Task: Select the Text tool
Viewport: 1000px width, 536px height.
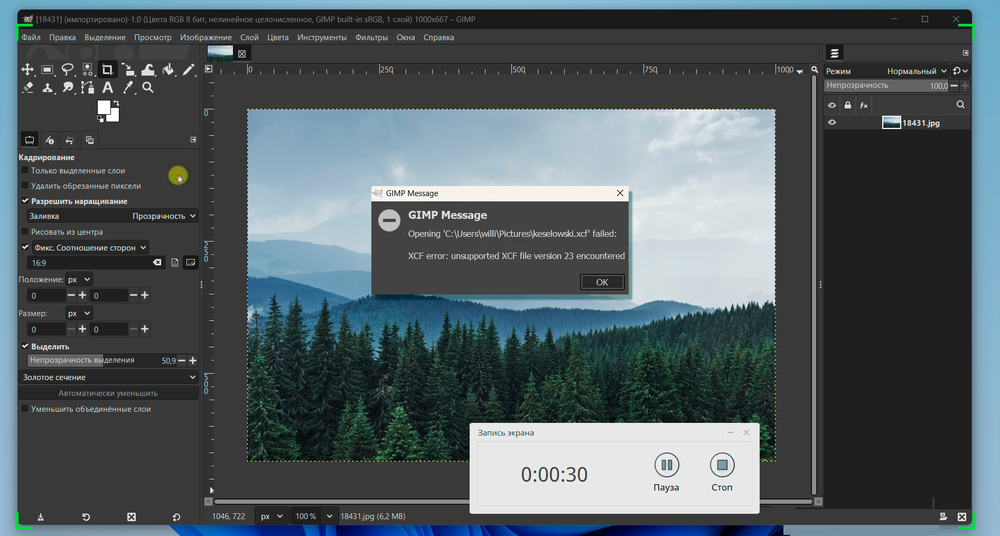Action: 108,87
